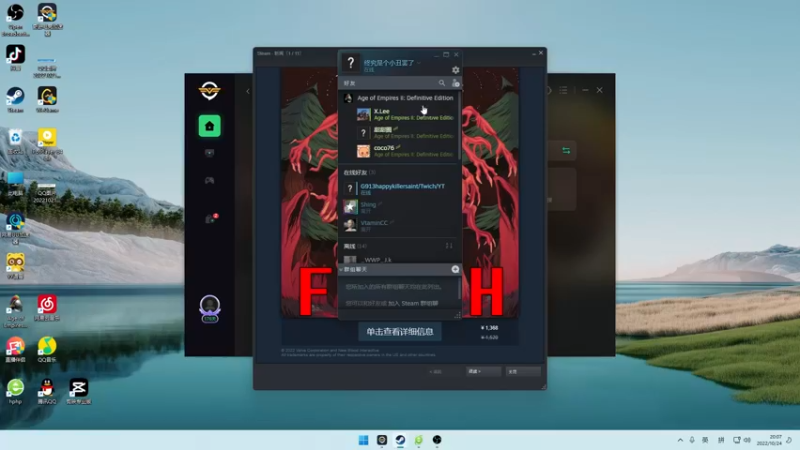Click the taskbar clock and date
The image size is (800, 450).
[x=769, y=440]
